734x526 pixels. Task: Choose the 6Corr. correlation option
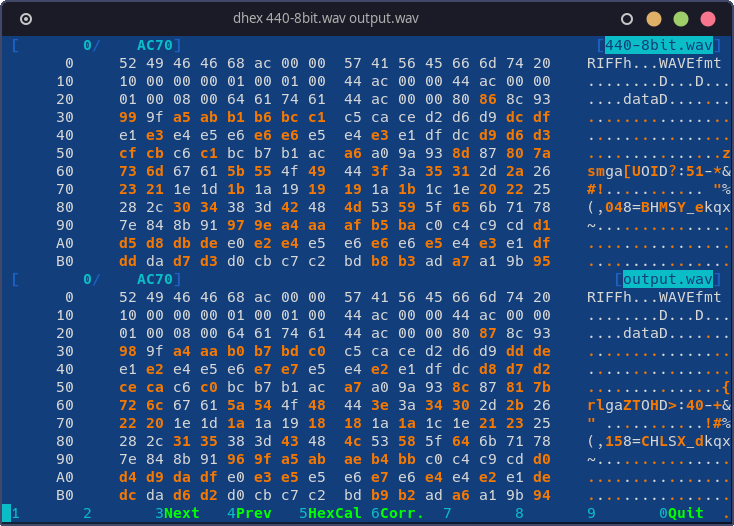[x=396, y=513]
